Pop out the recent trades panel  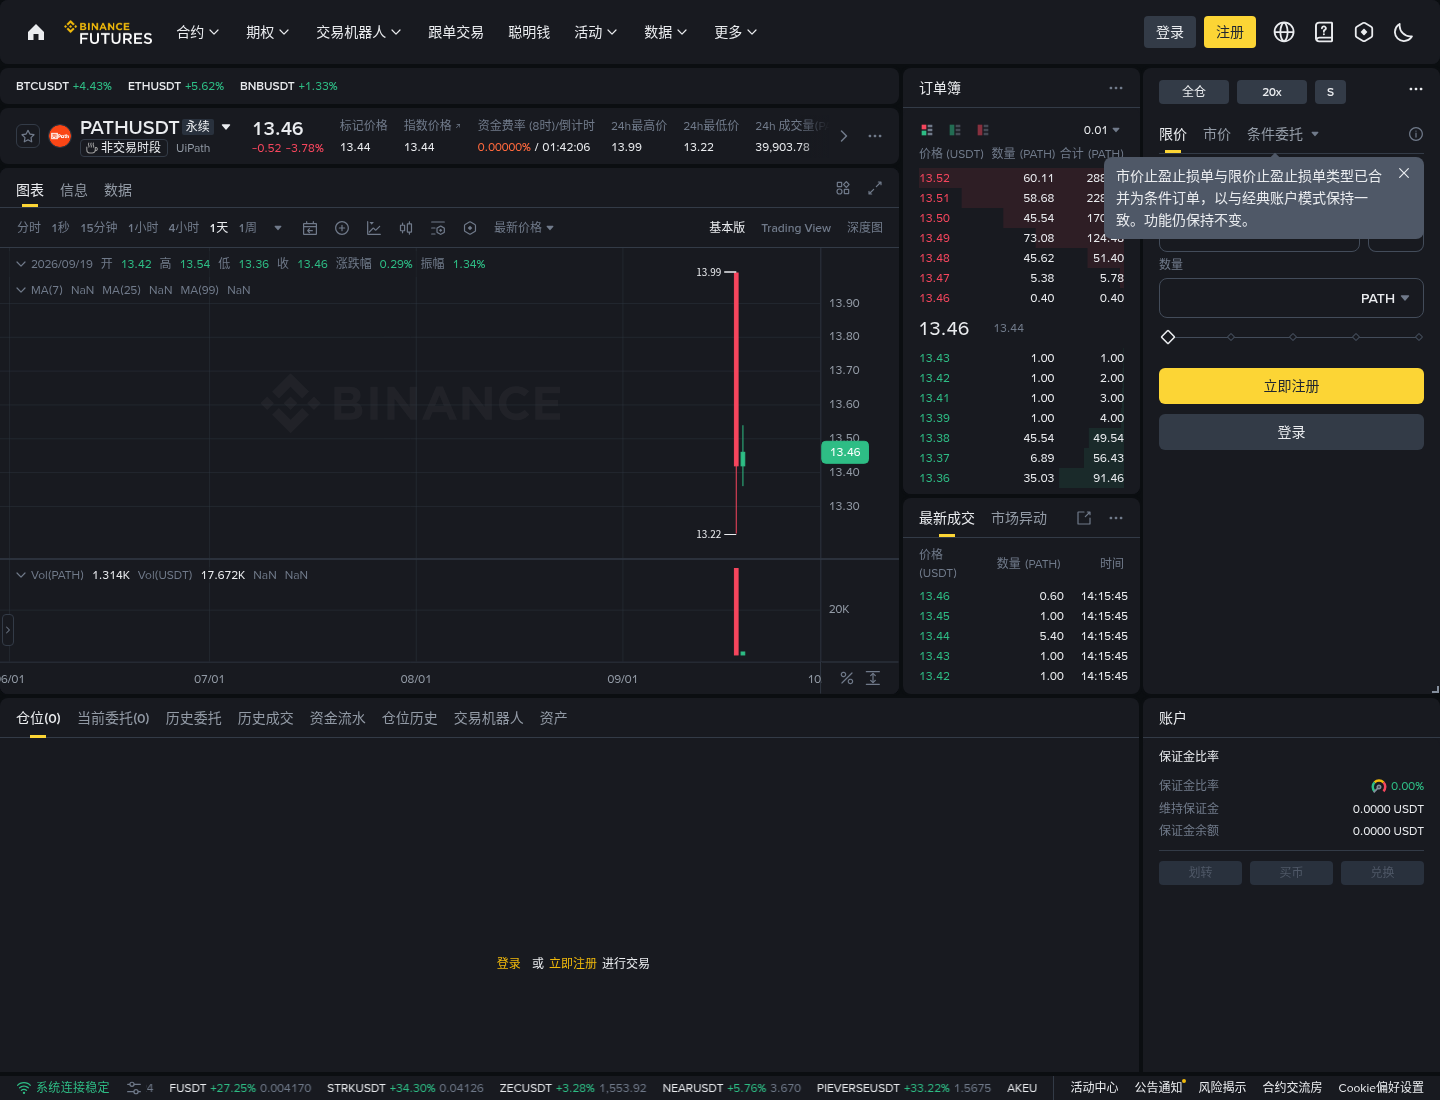1084,518
